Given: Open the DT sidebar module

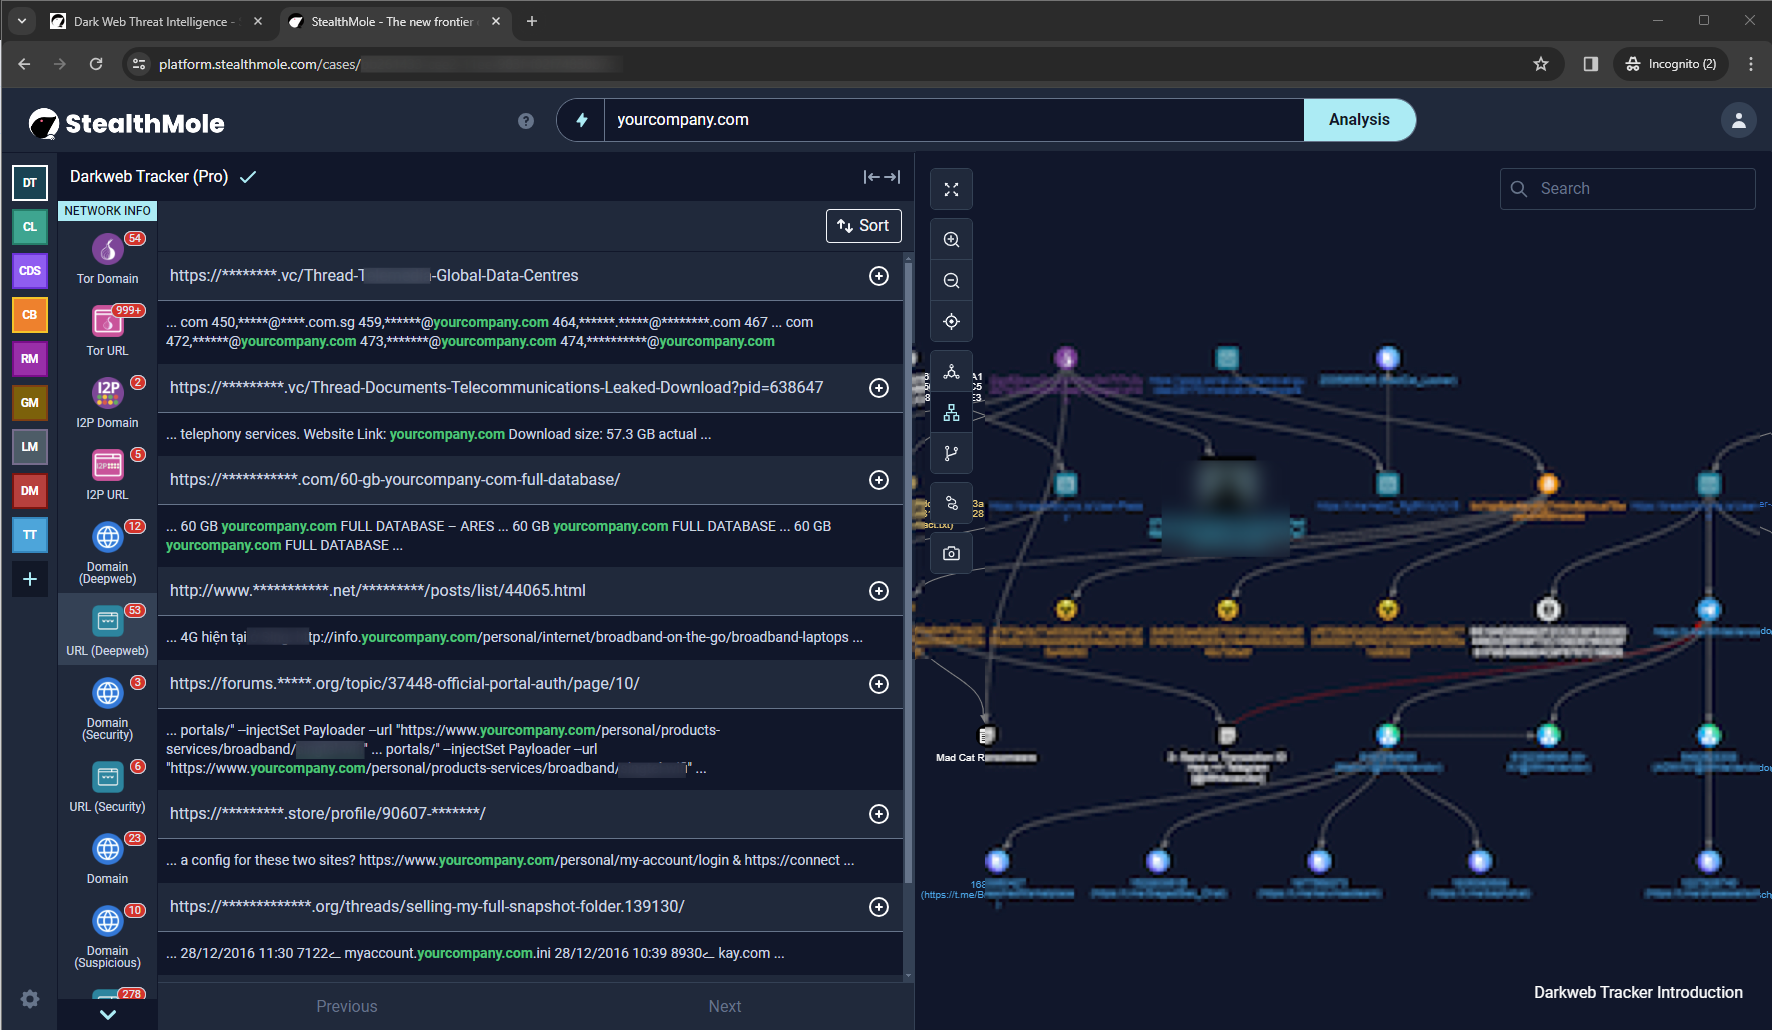Looking at the screenshot, I should 30,183.
